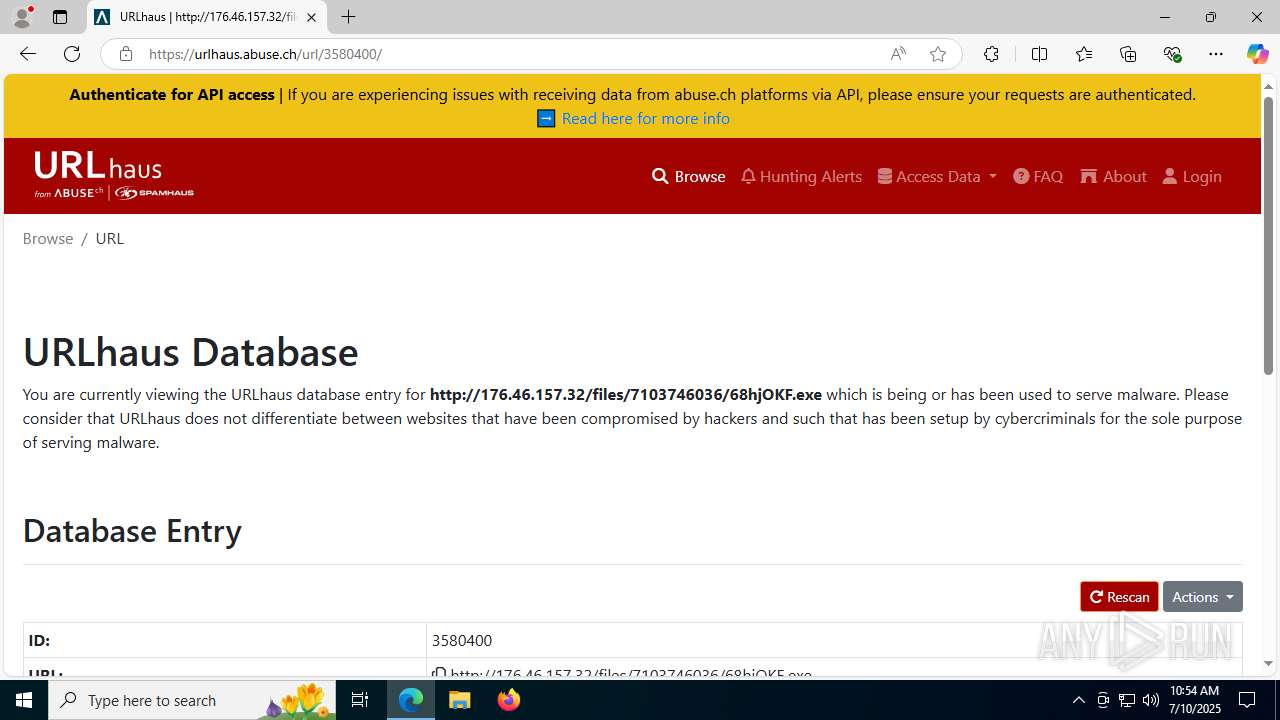The image size is (1280, 720).
Task: Launch Firefox from the taskbar
Action: (x=508, y=700)
